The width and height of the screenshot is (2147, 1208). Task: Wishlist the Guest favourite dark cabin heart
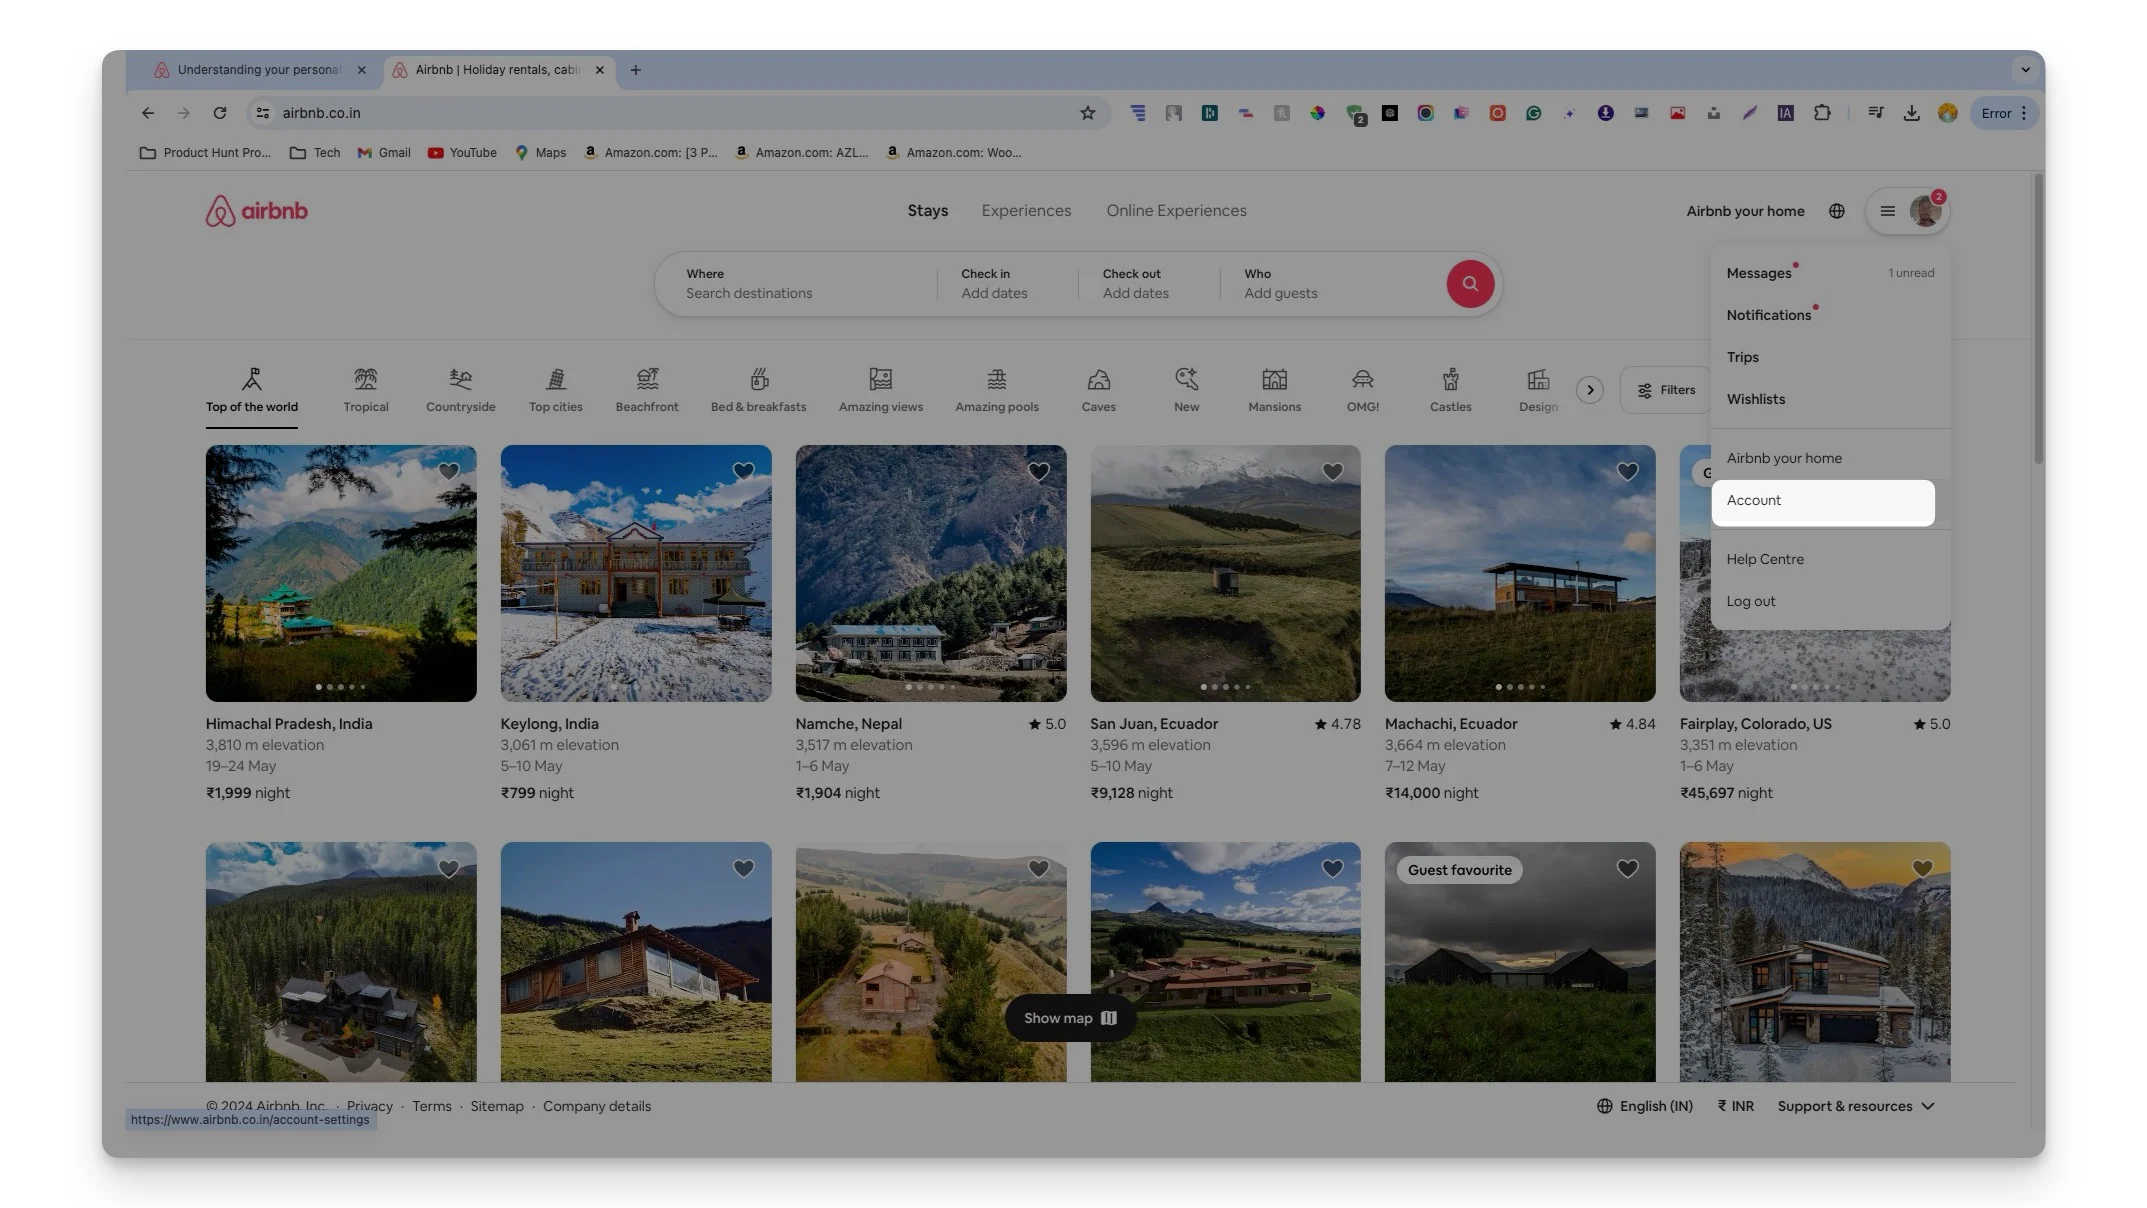(1627, 869)
